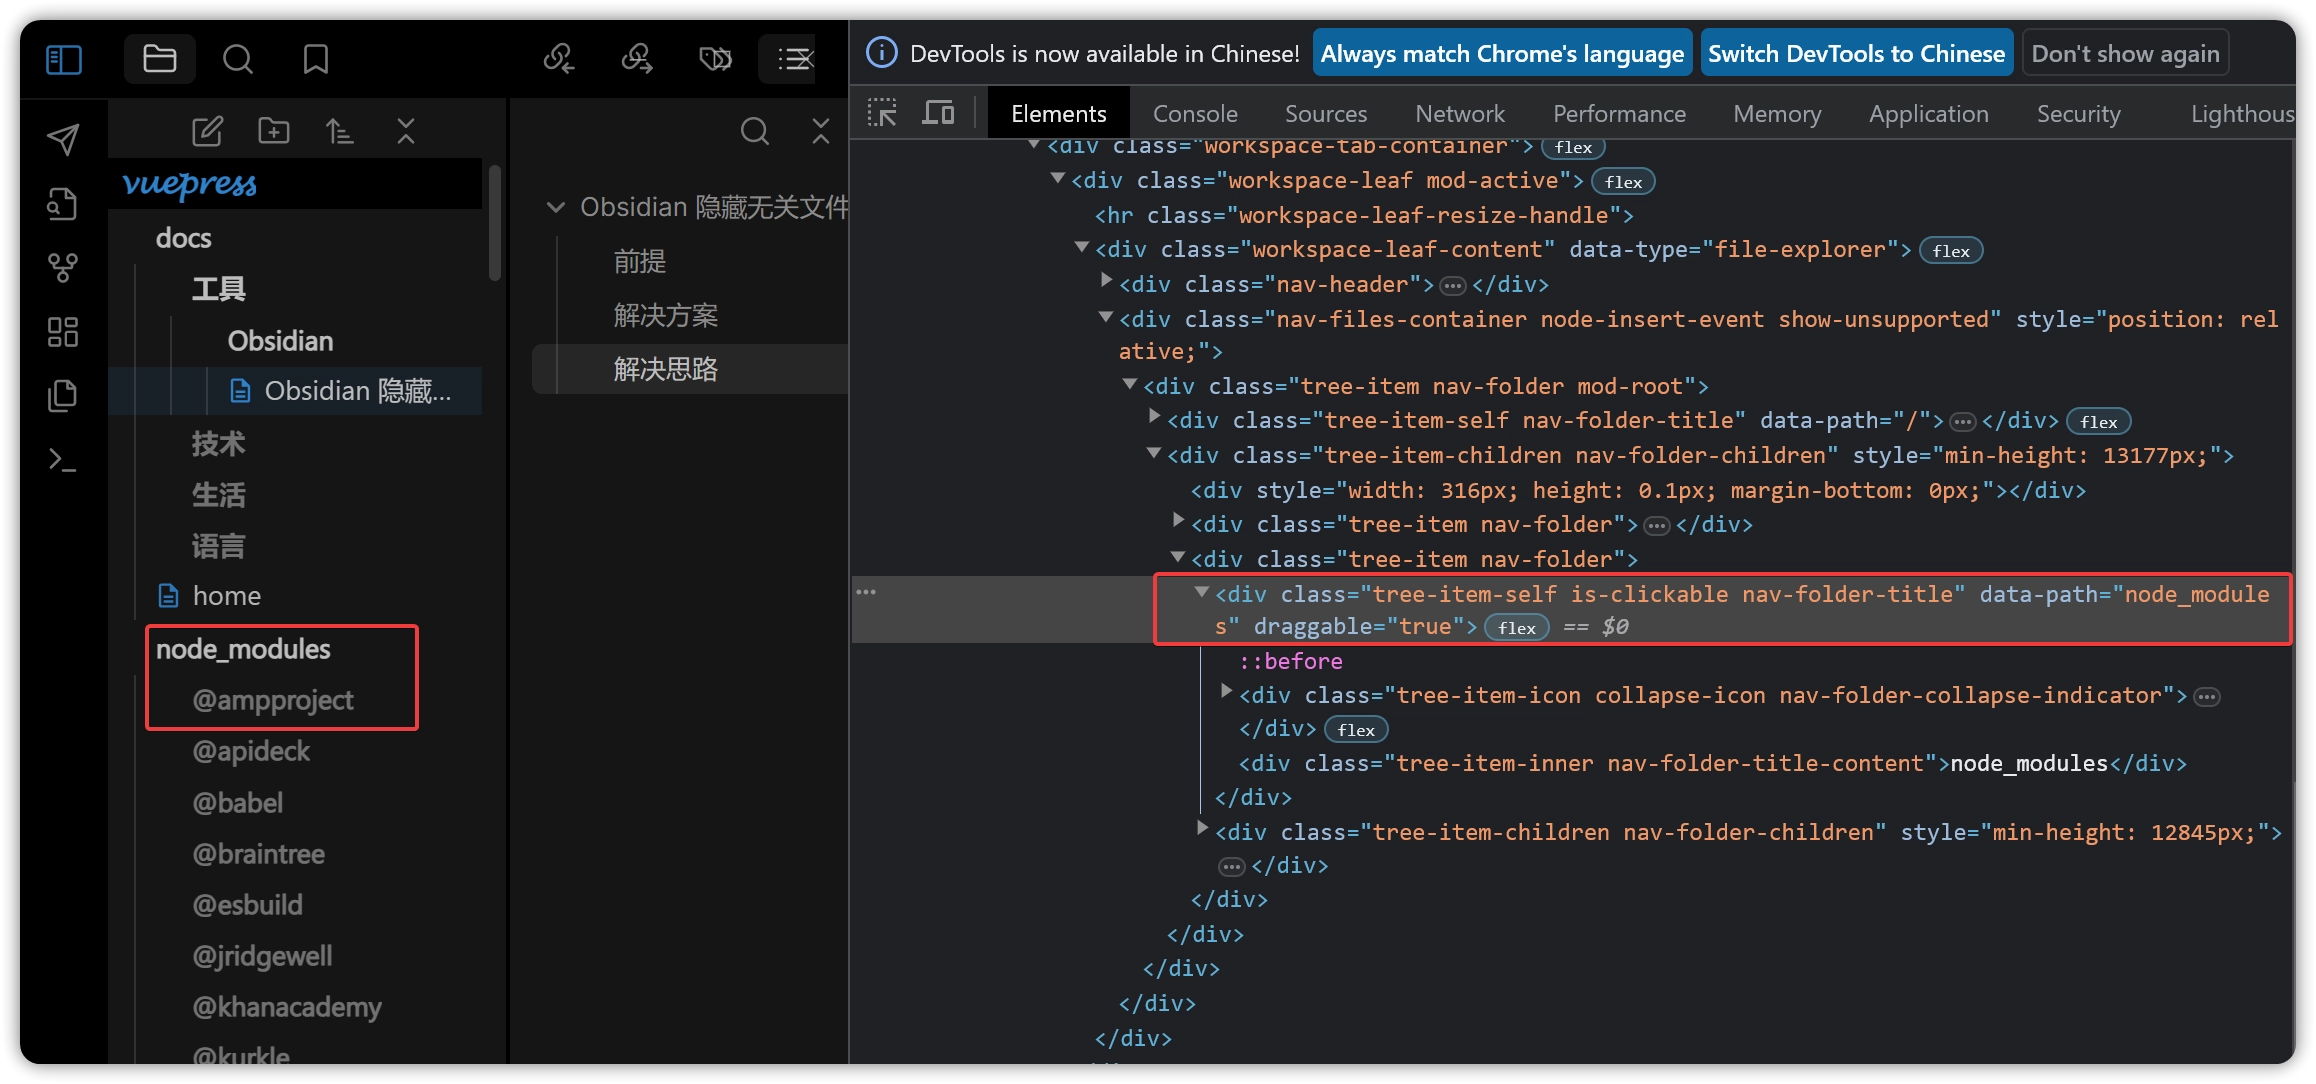Click the paper plane ribbon icon

coord(63,139)
